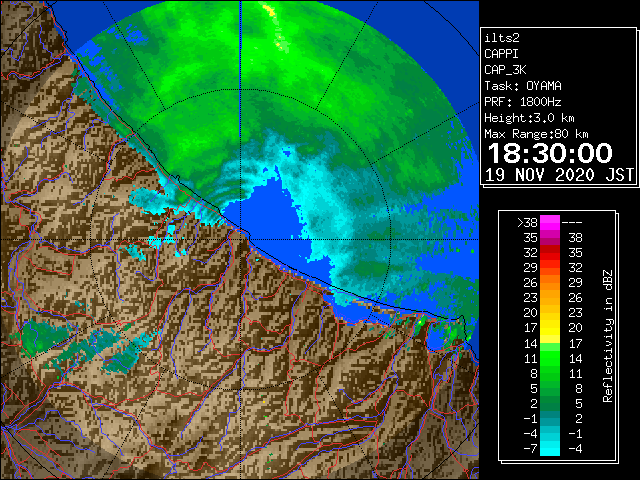
Task: Select the "Task: OYAMA" line
Action: pyautogui.click(x=523, y=86)
